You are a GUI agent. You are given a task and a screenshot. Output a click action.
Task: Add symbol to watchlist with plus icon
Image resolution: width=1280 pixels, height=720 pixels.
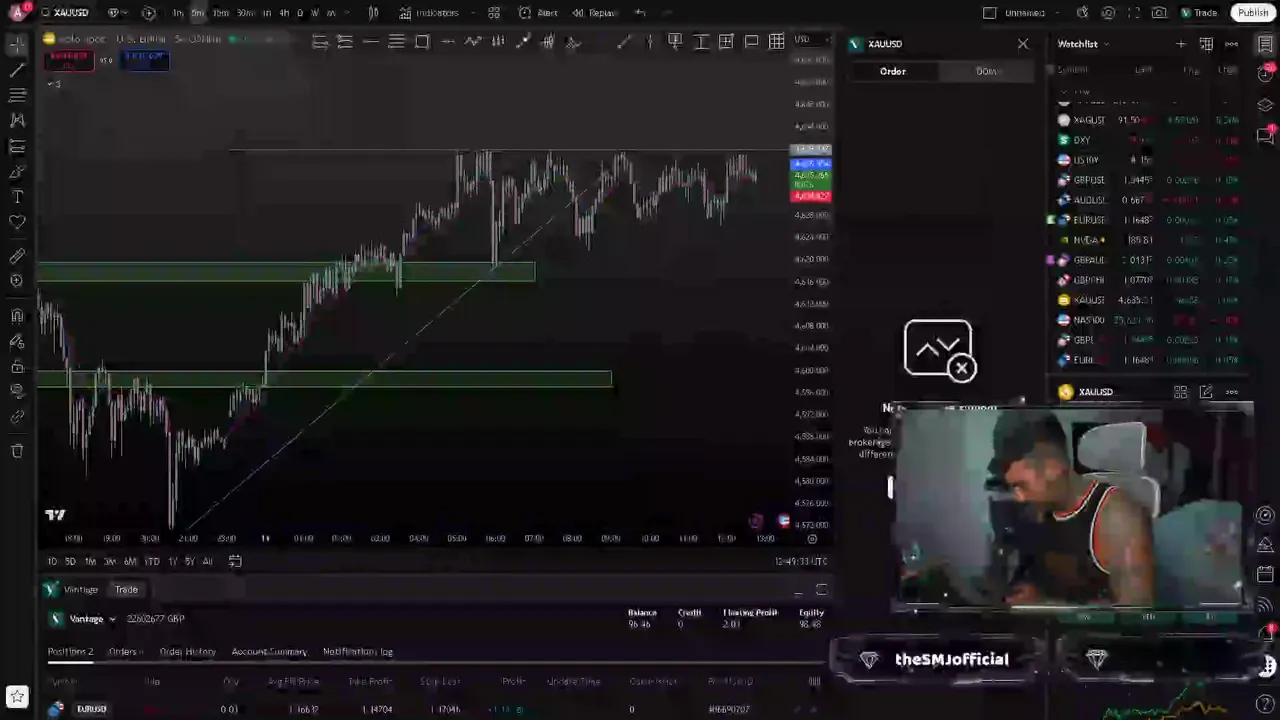[x=1181, y=44]
